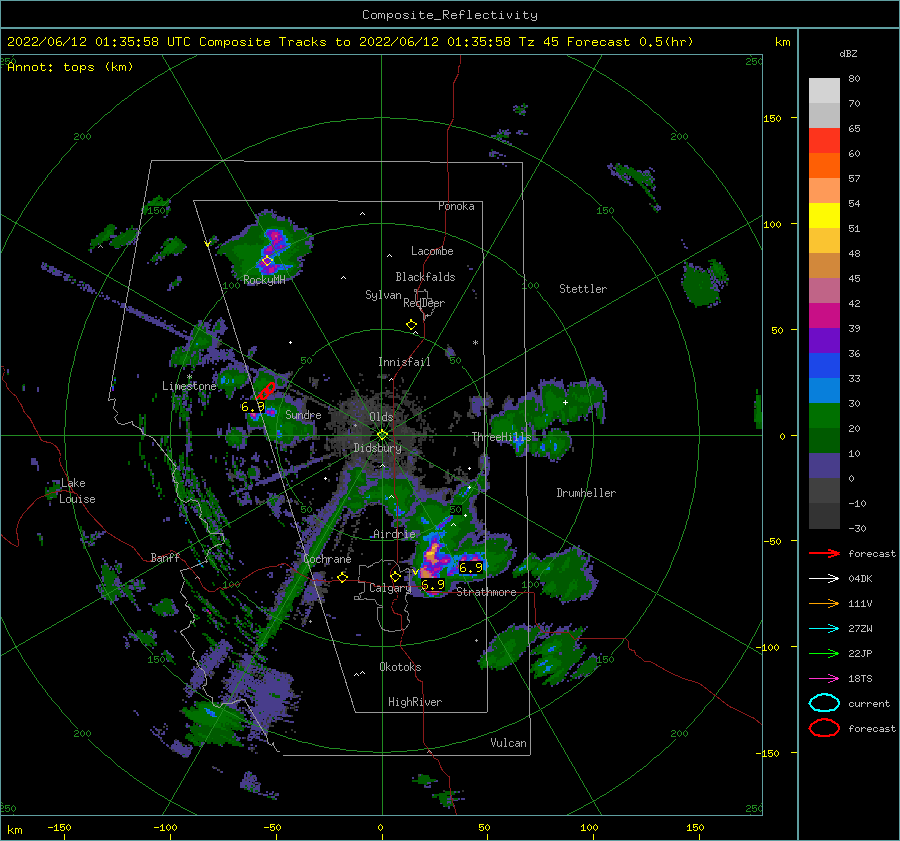900x841 pixels.
Task: Select the cyan current ellipse legend icon
Action: pyautogui.click(x=824, y=703)
